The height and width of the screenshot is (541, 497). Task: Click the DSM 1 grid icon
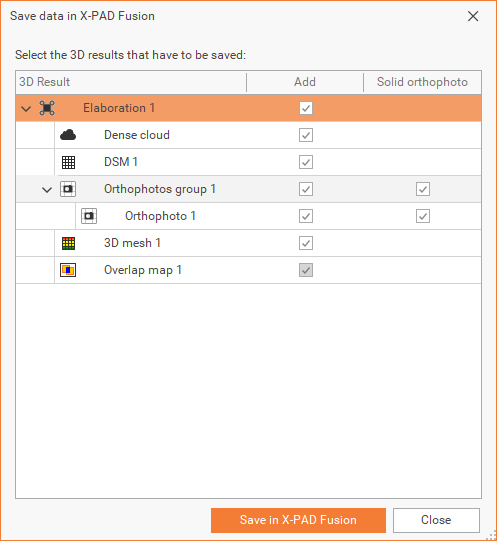[68, 162]
